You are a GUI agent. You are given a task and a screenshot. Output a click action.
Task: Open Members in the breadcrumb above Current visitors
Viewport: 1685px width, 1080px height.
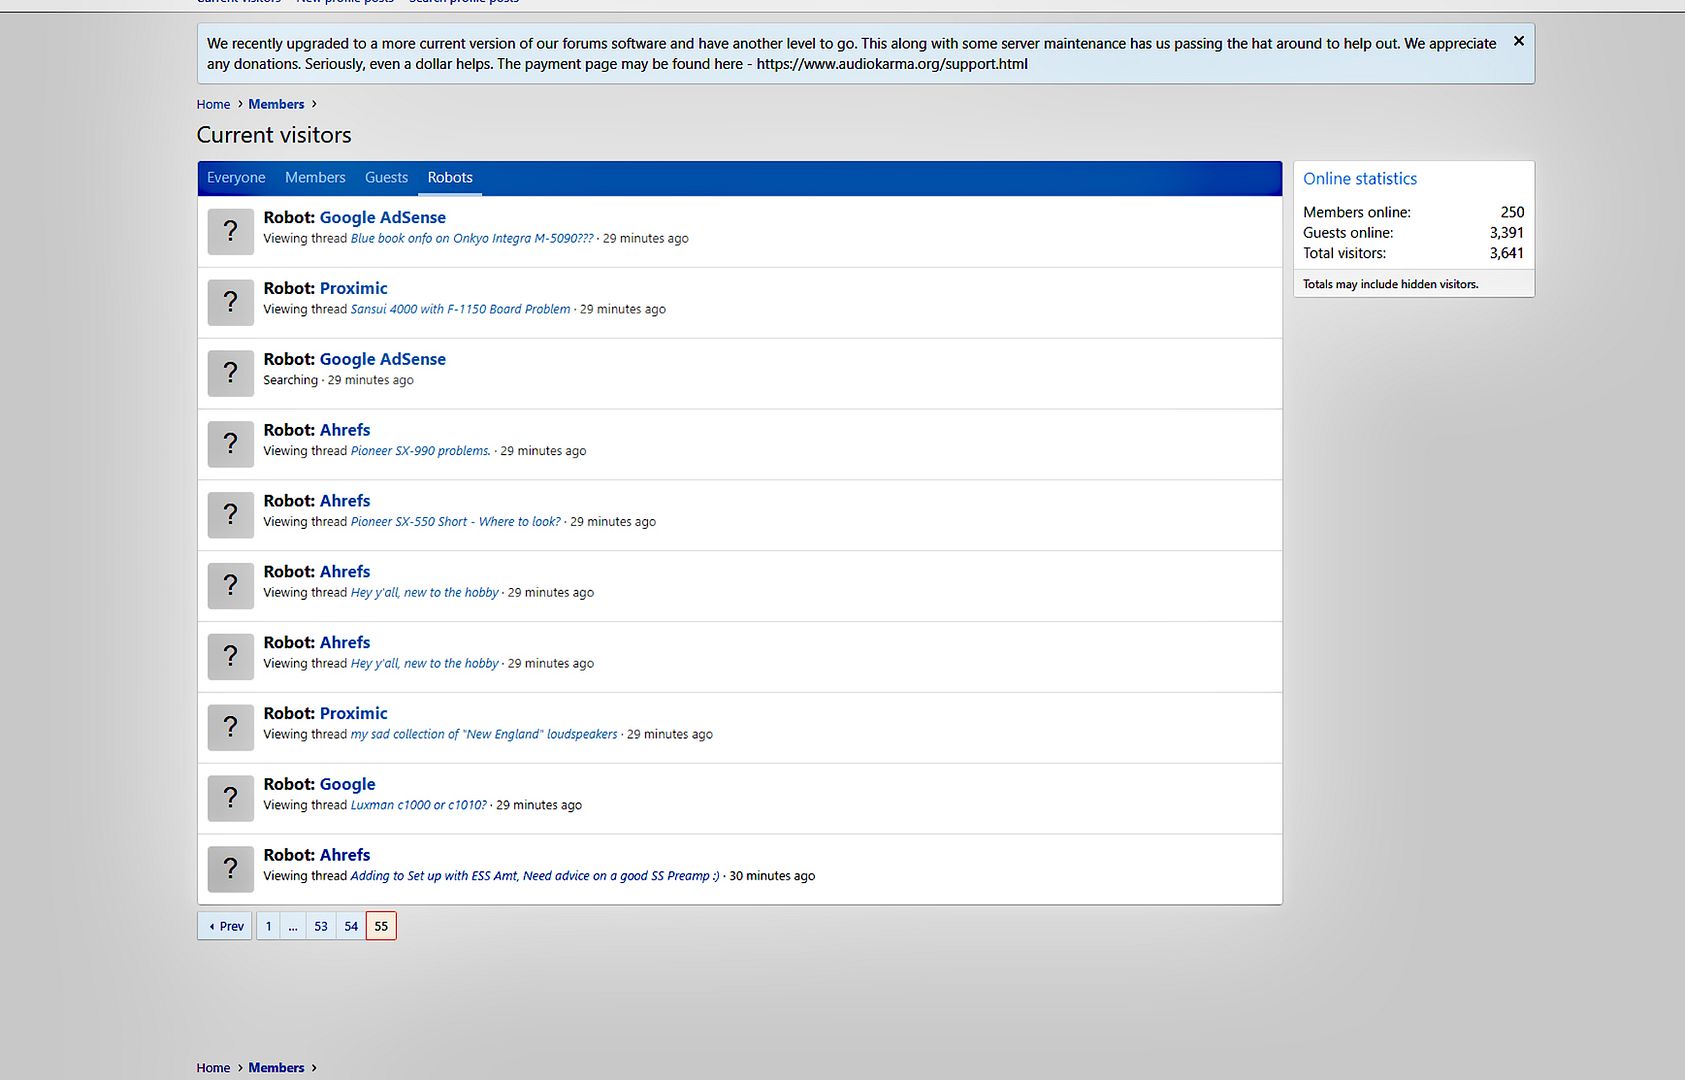point(276,104)
